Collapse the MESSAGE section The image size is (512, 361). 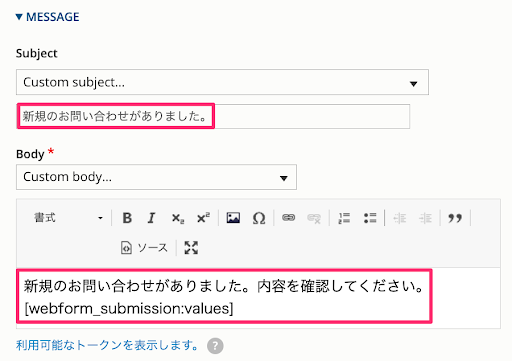coord(48,17)
